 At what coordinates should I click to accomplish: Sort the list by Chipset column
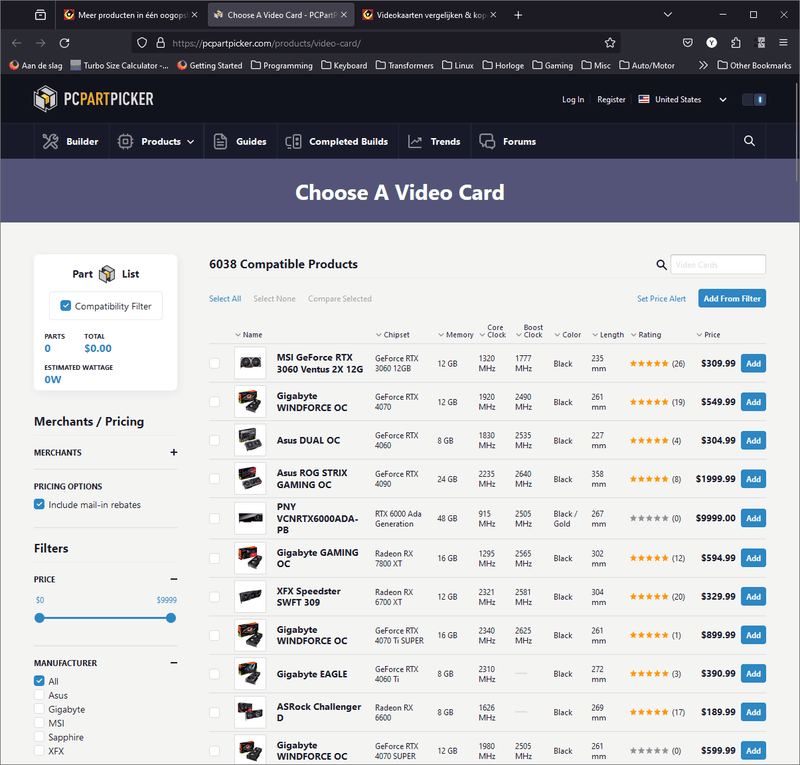[392, 335]
